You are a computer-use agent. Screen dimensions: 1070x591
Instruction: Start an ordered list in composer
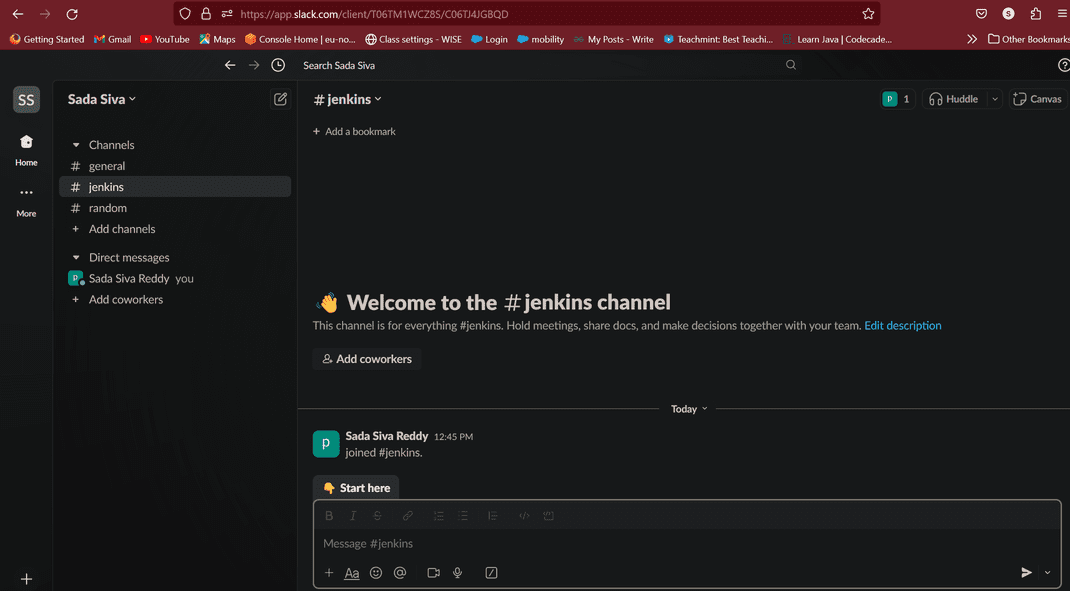click(439, 516)
